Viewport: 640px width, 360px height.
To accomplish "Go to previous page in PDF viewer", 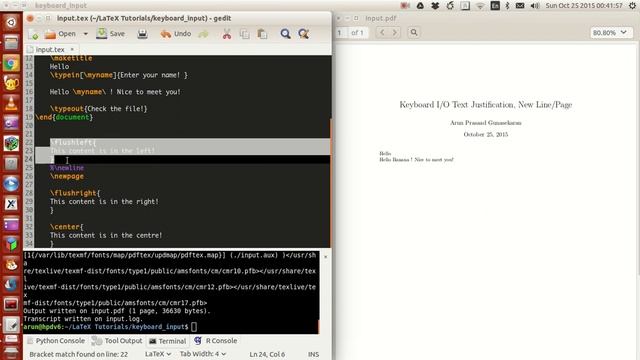I will point(382,32).
